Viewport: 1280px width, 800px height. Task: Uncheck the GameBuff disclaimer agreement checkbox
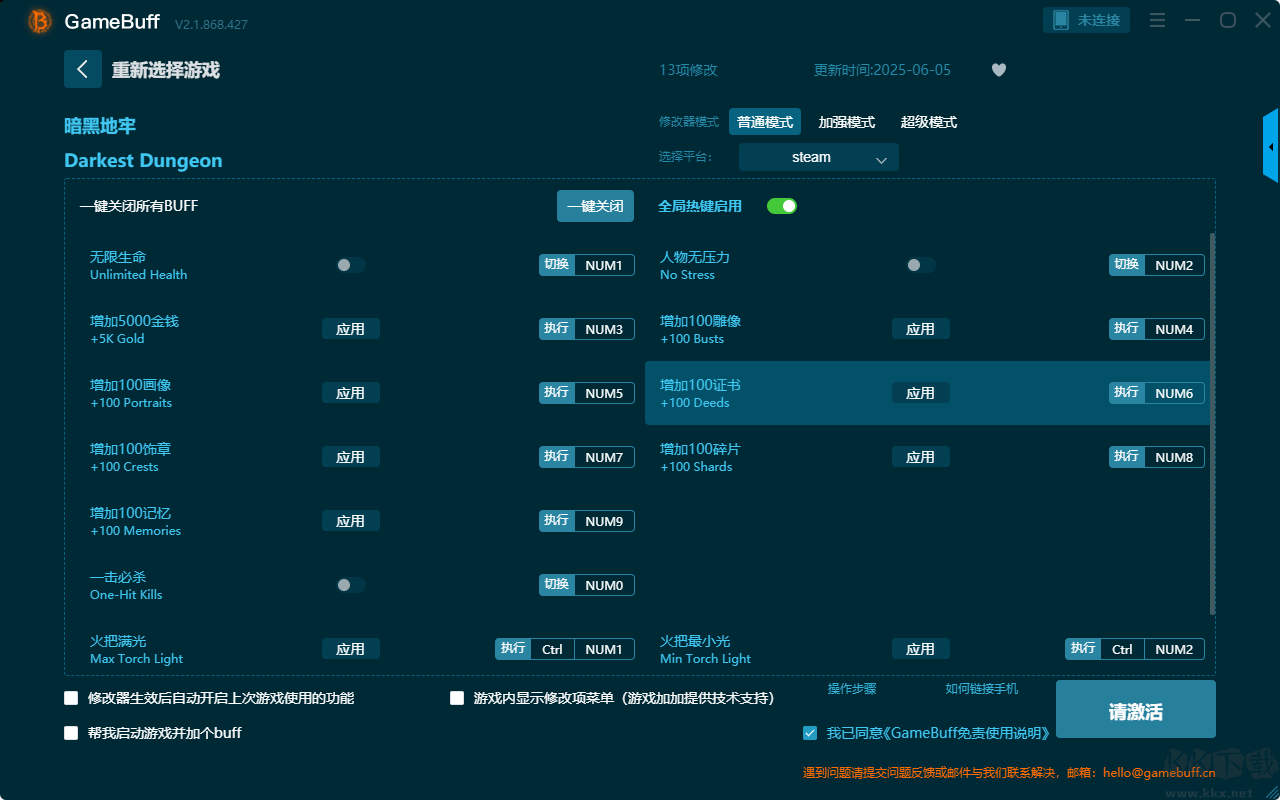(810, 733)
